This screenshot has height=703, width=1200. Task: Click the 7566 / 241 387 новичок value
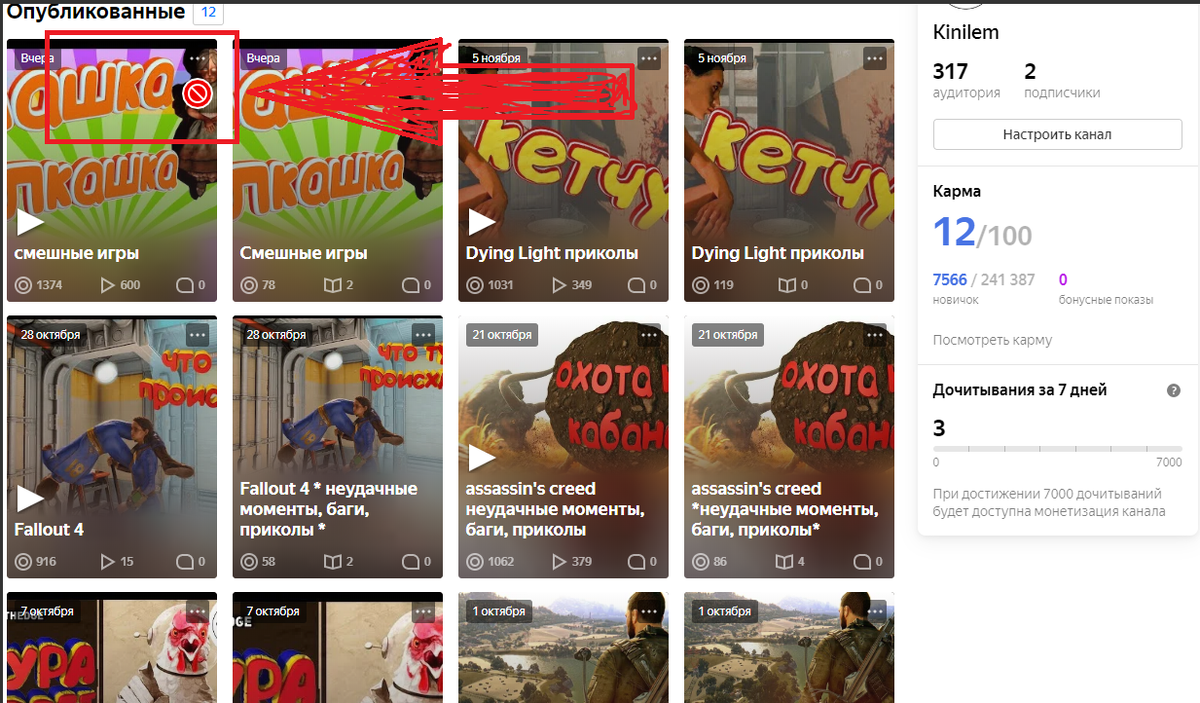(x=984, y=280)
